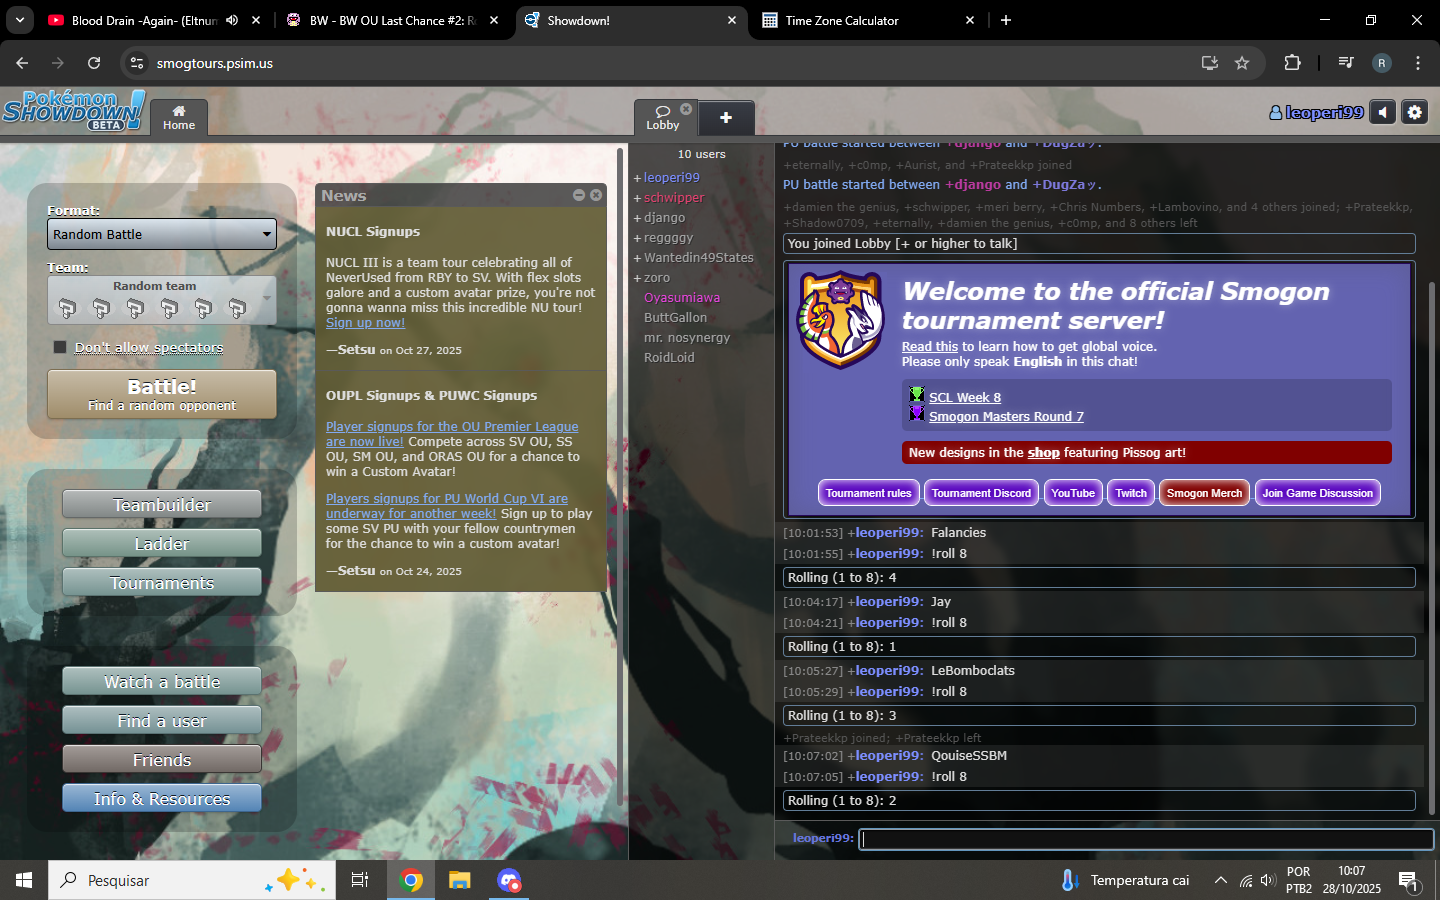Install app icon in address bar
The height and width of the screenshot is (900, 1440).
1210,63
